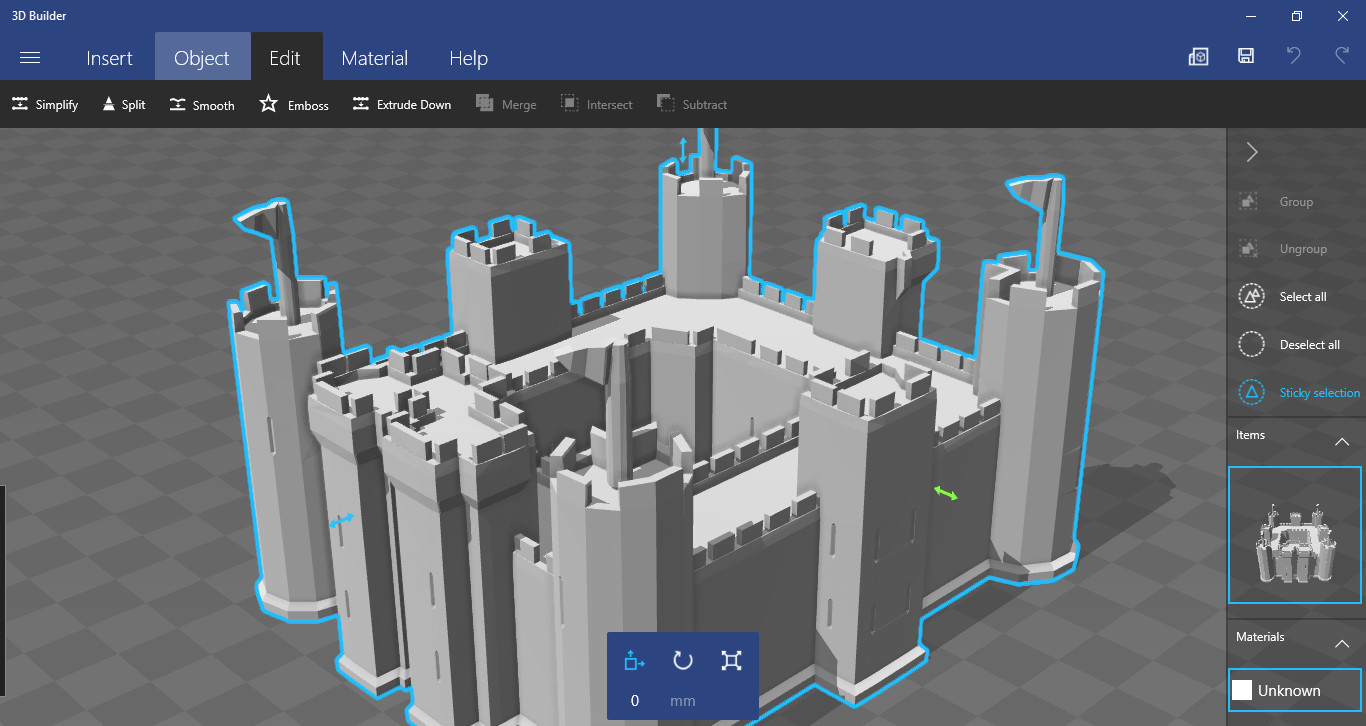1366x726 pixels.
Task: Switch to the Material tab
Action: tap(374, 58)
